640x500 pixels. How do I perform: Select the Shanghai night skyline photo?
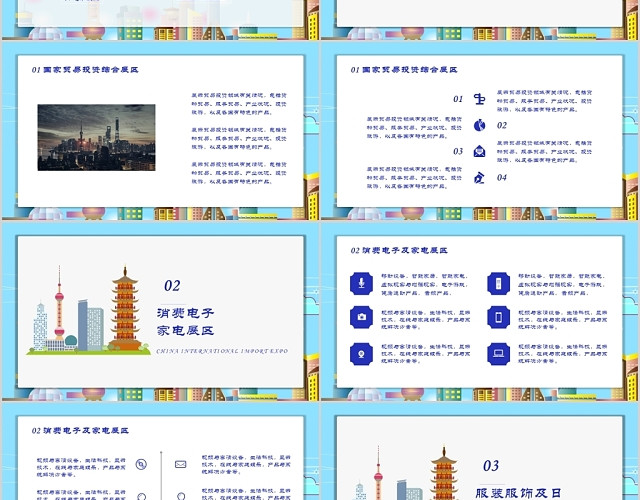point(96,138)
